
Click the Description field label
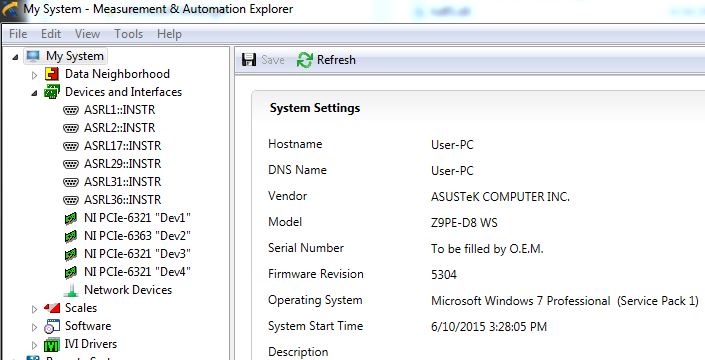(x=298, y=352)
